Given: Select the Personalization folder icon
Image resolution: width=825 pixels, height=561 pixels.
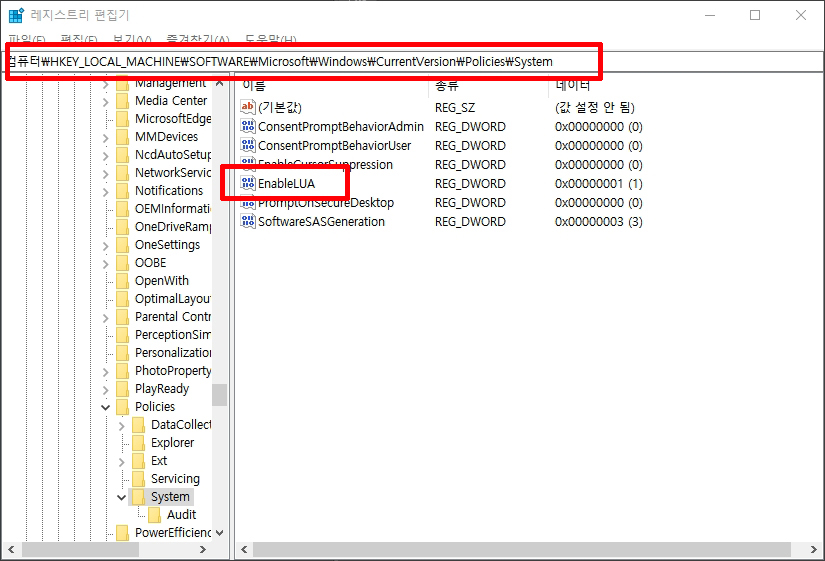Looking at the screenshot, I should (122, 353).
